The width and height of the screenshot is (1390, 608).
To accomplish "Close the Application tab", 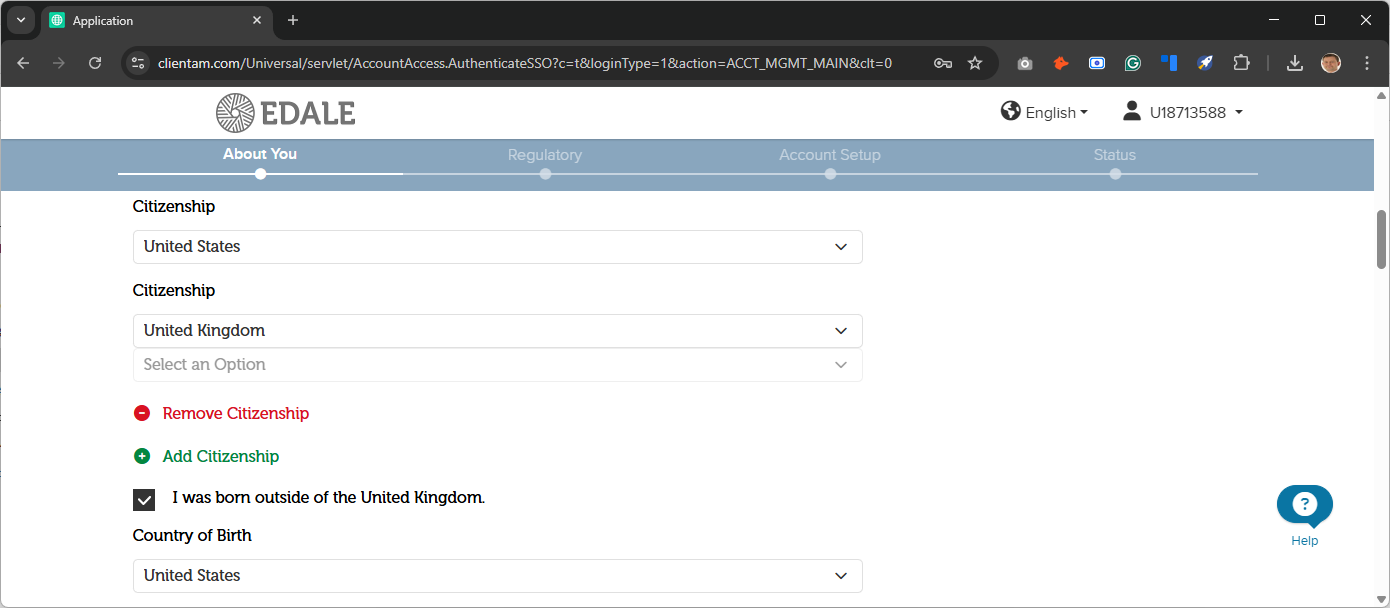I will pyautogui.click(x=257, y=20).
